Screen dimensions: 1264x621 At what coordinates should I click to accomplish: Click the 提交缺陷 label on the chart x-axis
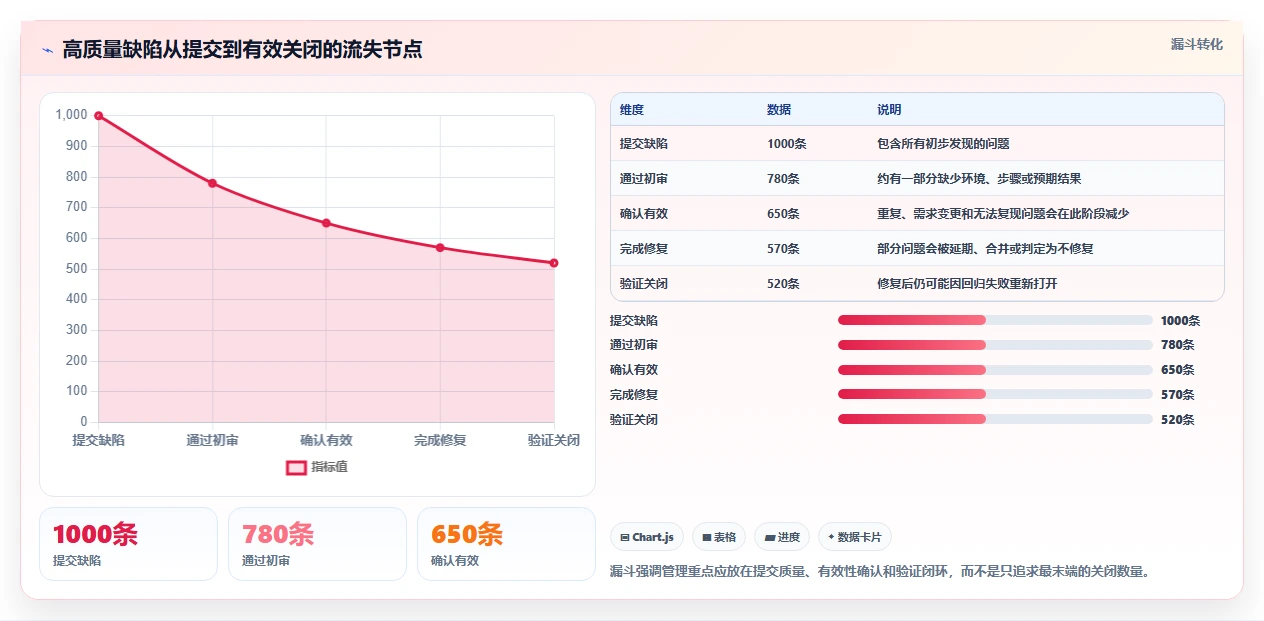[99, 440]
